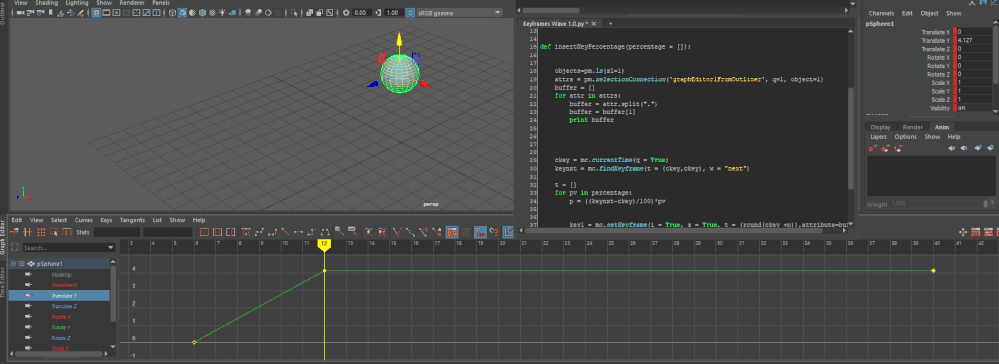This screenshot has height=364, width=999.
Task: Create empty animation layer icon
Action: tap(873, 148)
